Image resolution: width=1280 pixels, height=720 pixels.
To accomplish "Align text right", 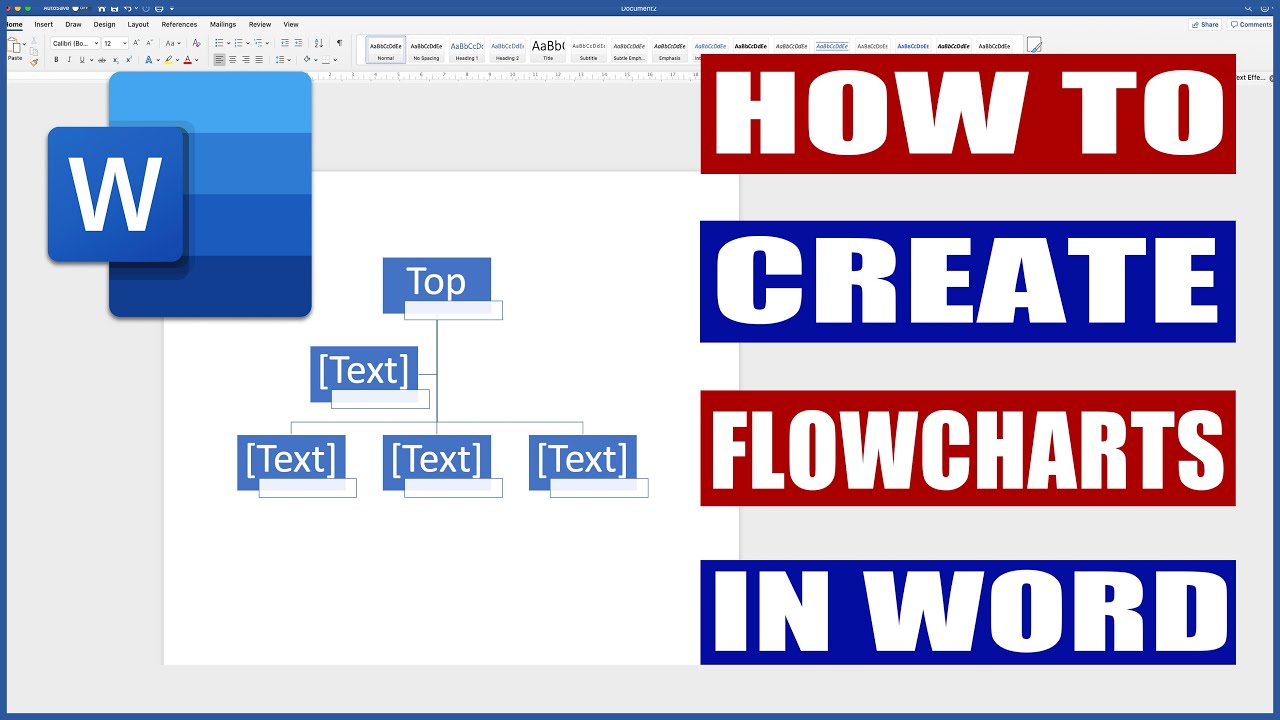I will point(246,60).
